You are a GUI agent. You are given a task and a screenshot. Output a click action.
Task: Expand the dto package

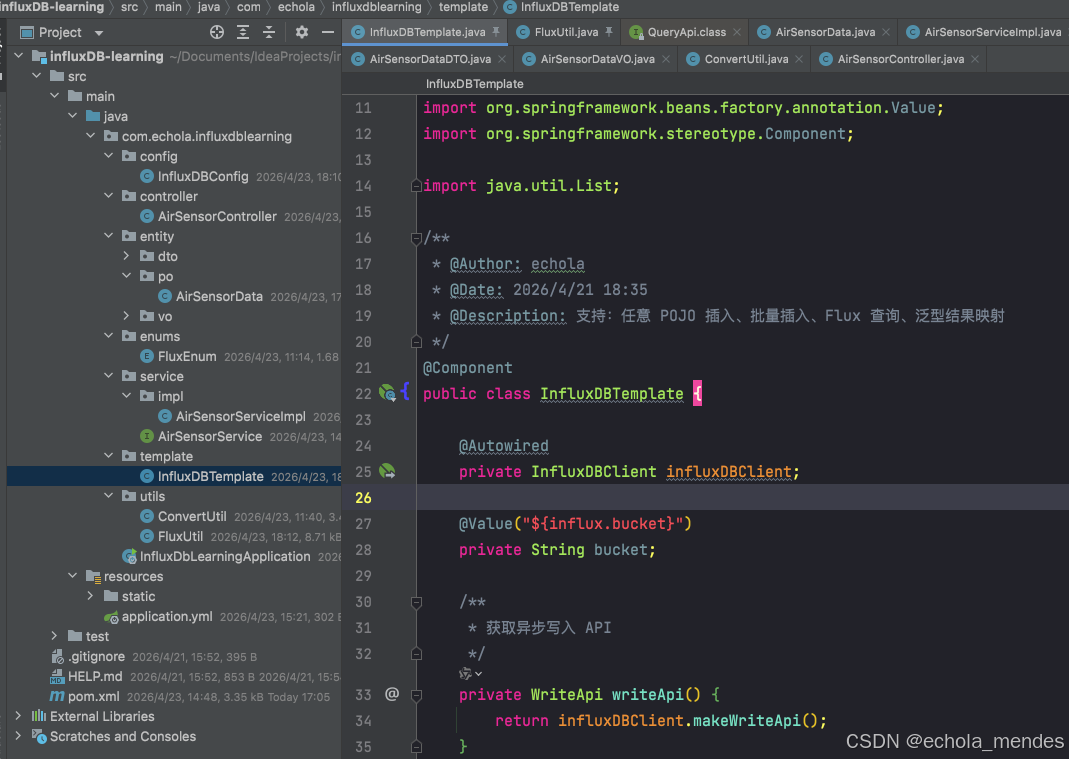(x=126, y=256)
